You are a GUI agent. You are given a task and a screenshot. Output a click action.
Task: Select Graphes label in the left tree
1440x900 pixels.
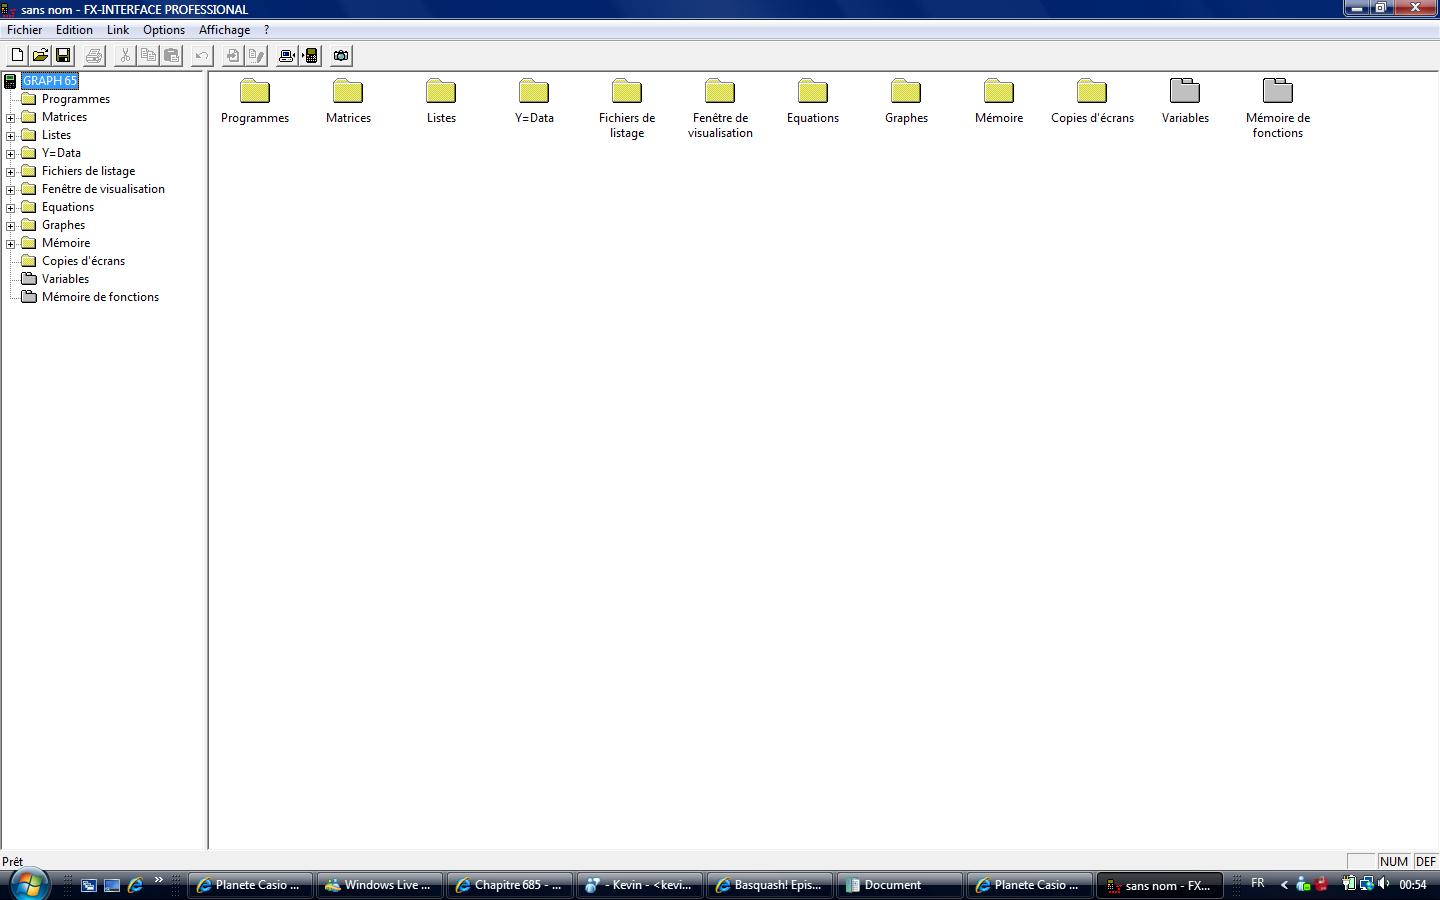63,225
